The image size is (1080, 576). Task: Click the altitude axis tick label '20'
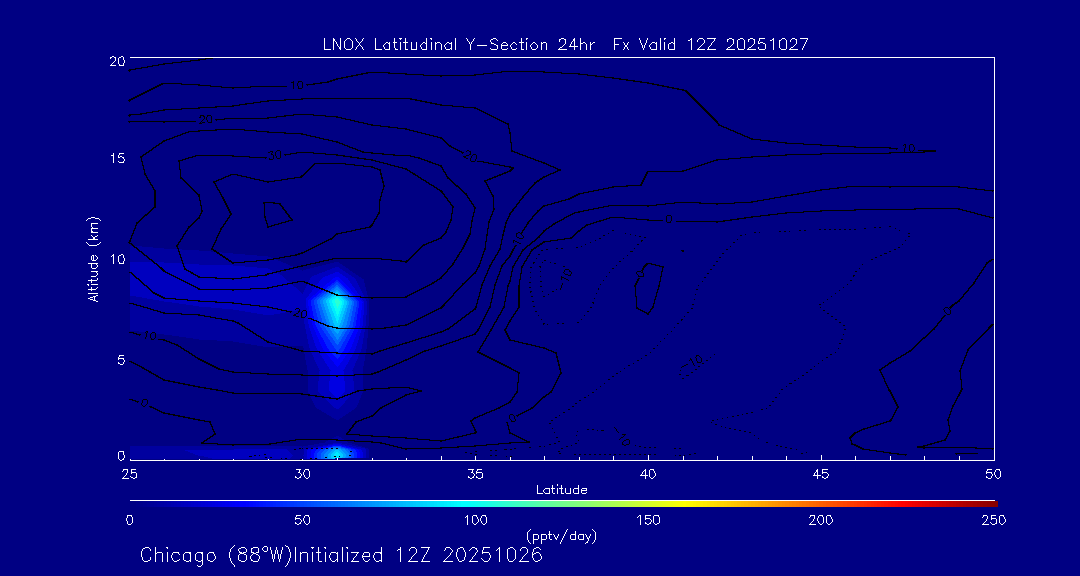pyautogui.click(x=116, y=61)
